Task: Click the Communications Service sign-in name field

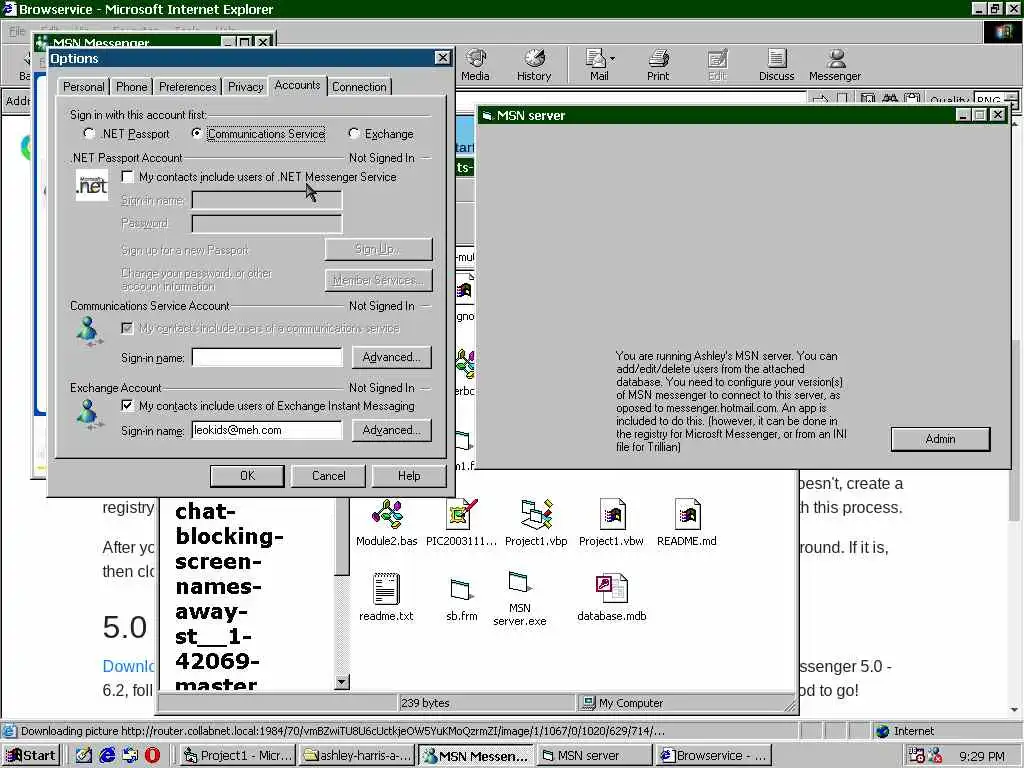Action: click(266, 357)
